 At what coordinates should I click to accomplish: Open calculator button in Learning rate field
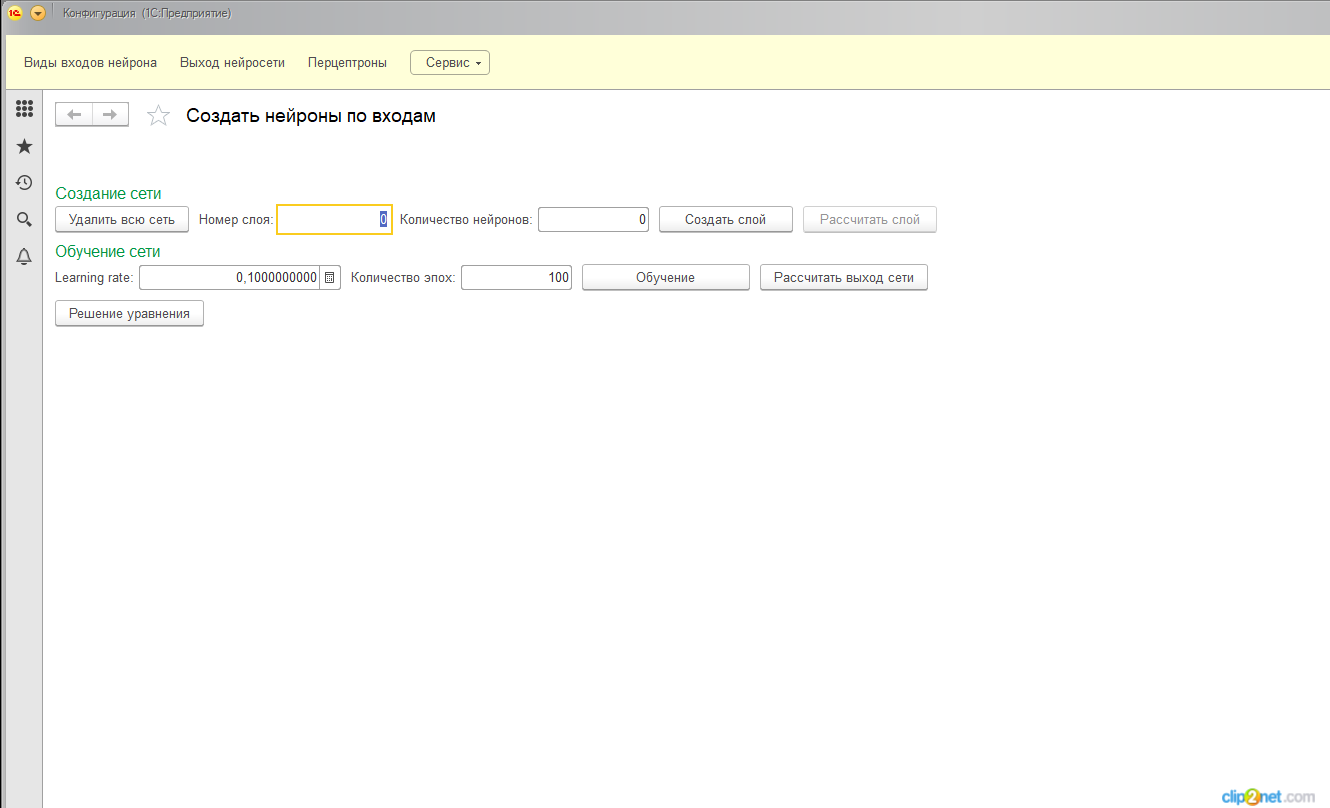[330, 277]
